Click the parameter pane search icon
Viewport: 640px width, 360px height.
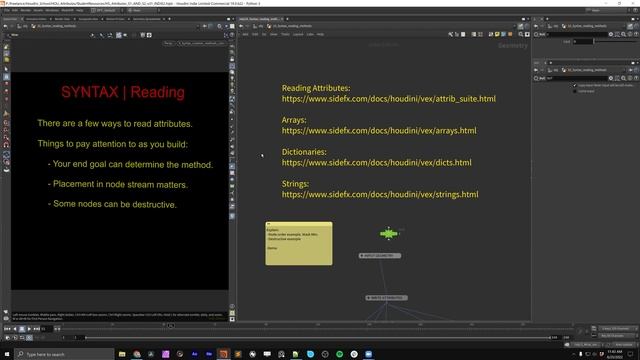click(x=623, y=34)
